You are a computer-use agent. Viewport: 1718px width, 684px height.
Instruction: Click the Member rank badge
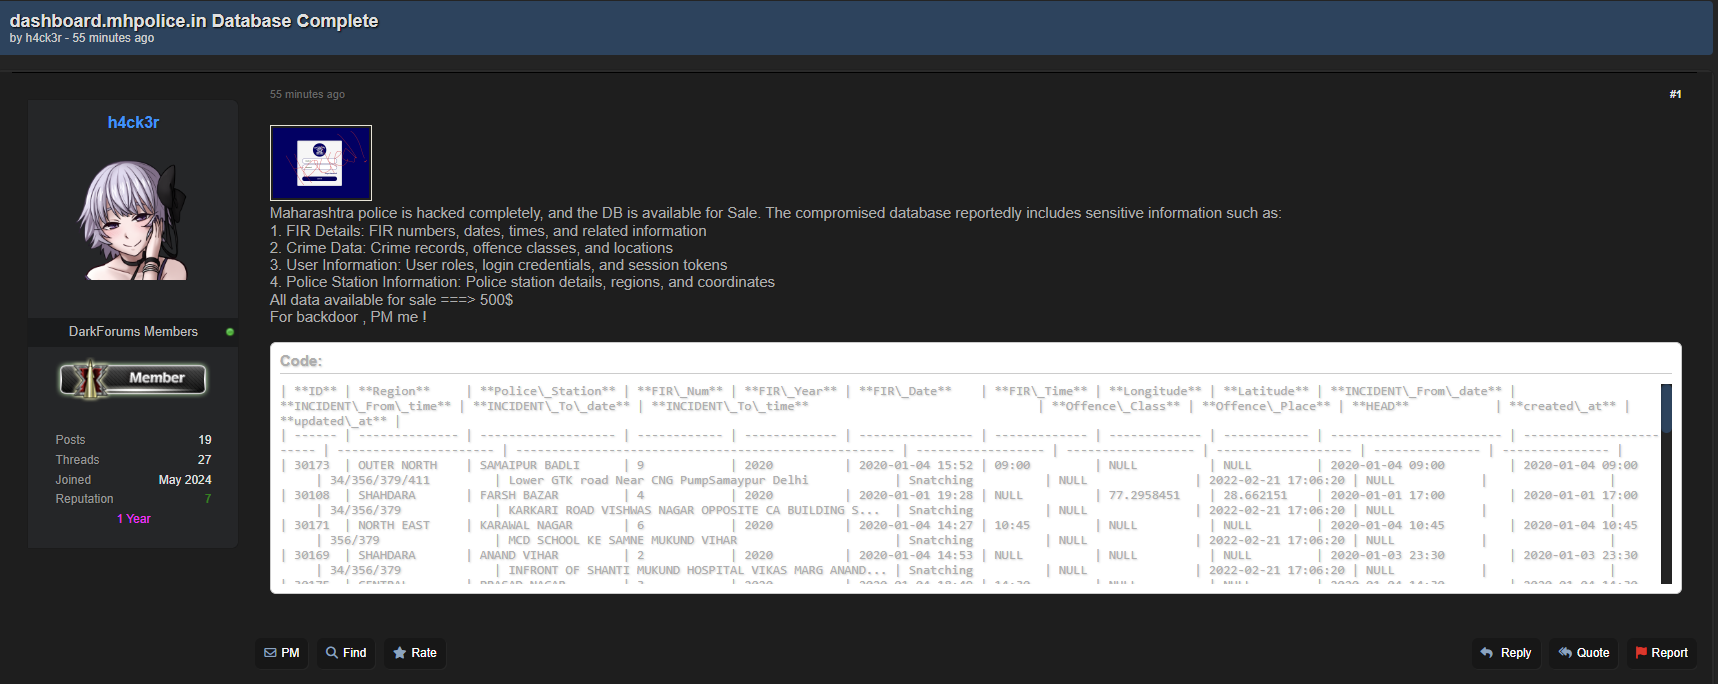(133, 379)
